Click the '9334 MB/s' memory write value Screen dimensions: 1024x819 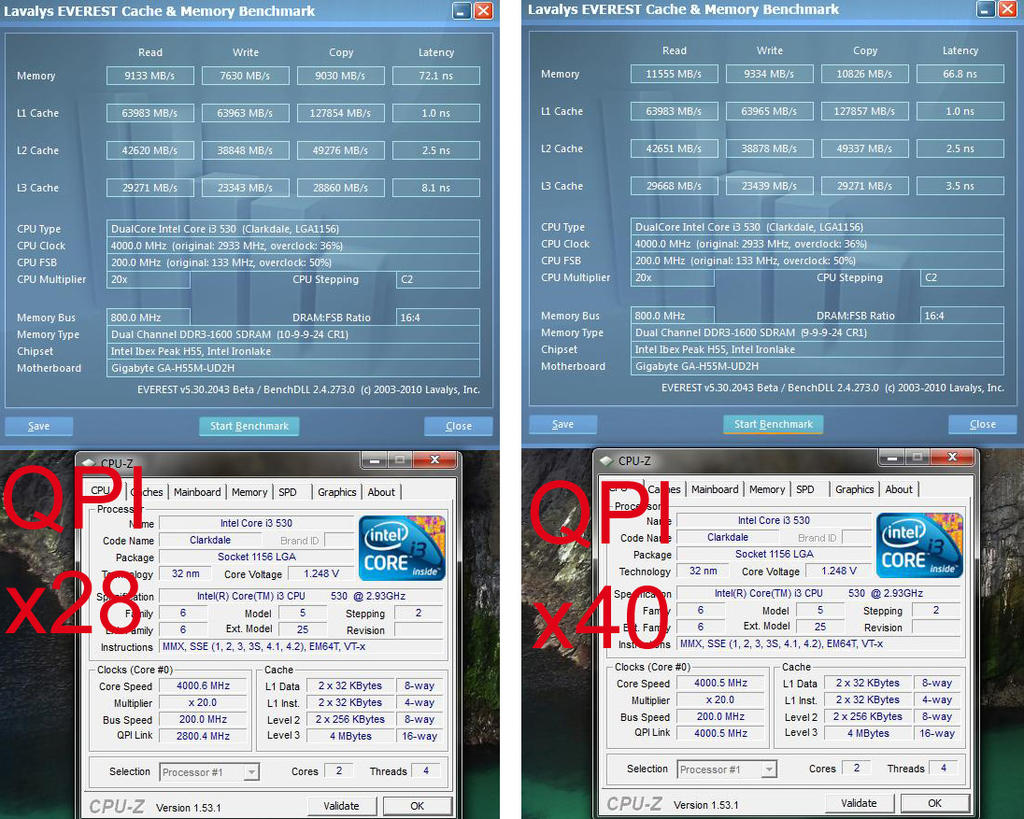point(770,74)
